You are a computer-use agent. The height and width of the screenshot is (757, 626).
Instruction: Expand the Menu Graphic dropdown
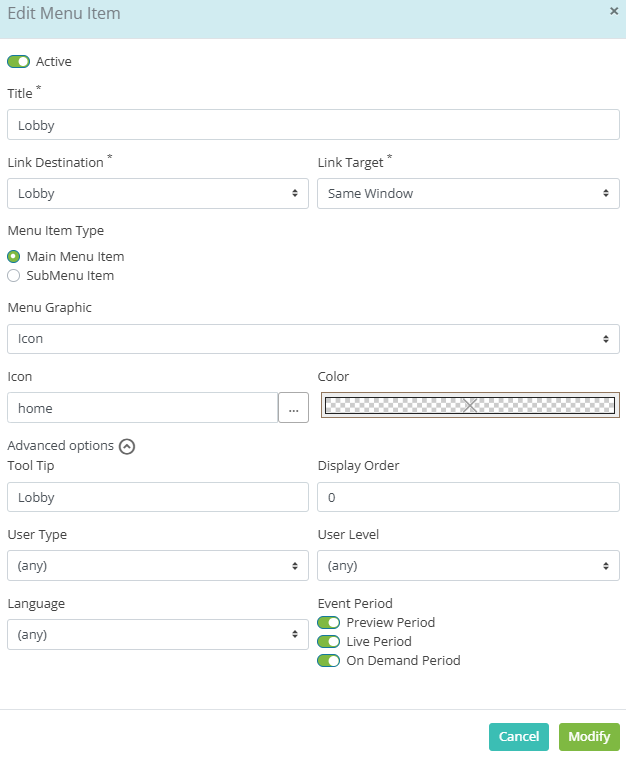(x=313, y=339)
